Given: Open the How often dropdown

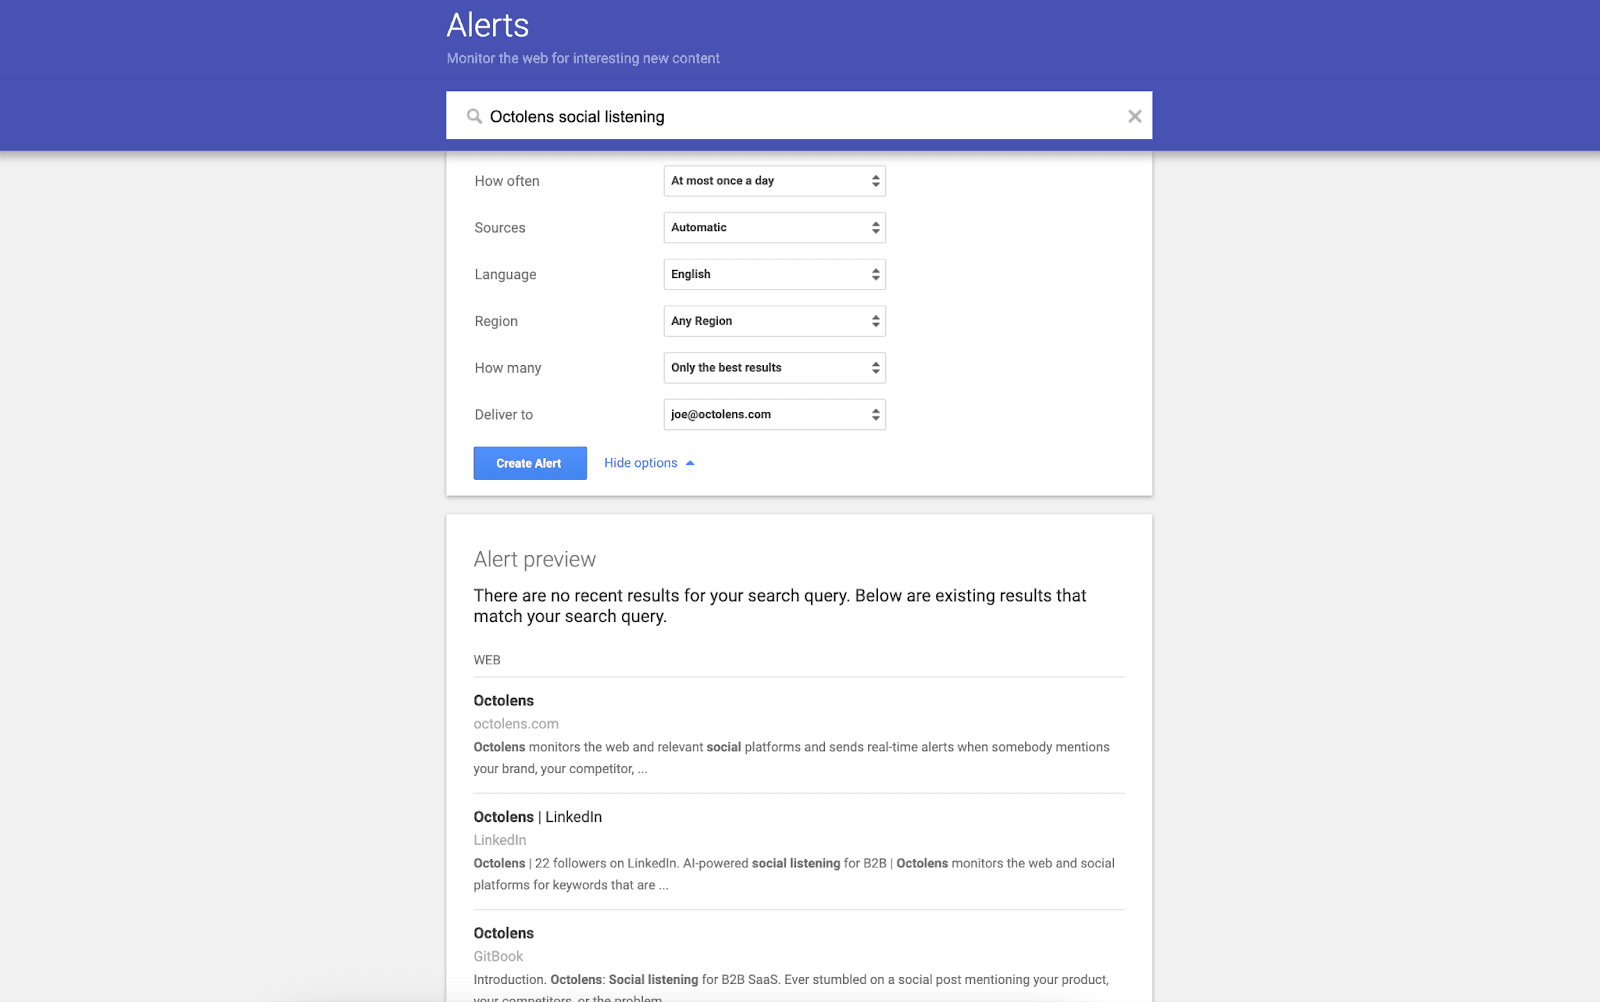Looking at the screenshot, I should (x=774, y=180).
